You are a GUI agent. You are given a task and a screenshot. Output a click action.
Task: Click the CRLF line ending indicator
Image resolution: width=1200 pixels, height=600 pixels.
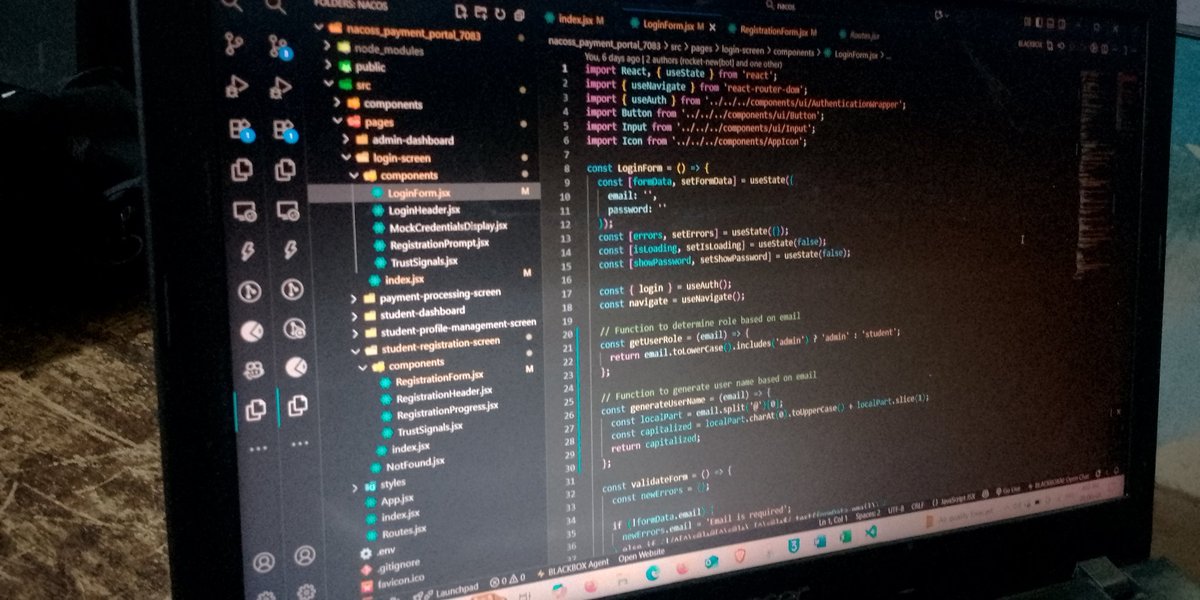(x=917, y=505)
